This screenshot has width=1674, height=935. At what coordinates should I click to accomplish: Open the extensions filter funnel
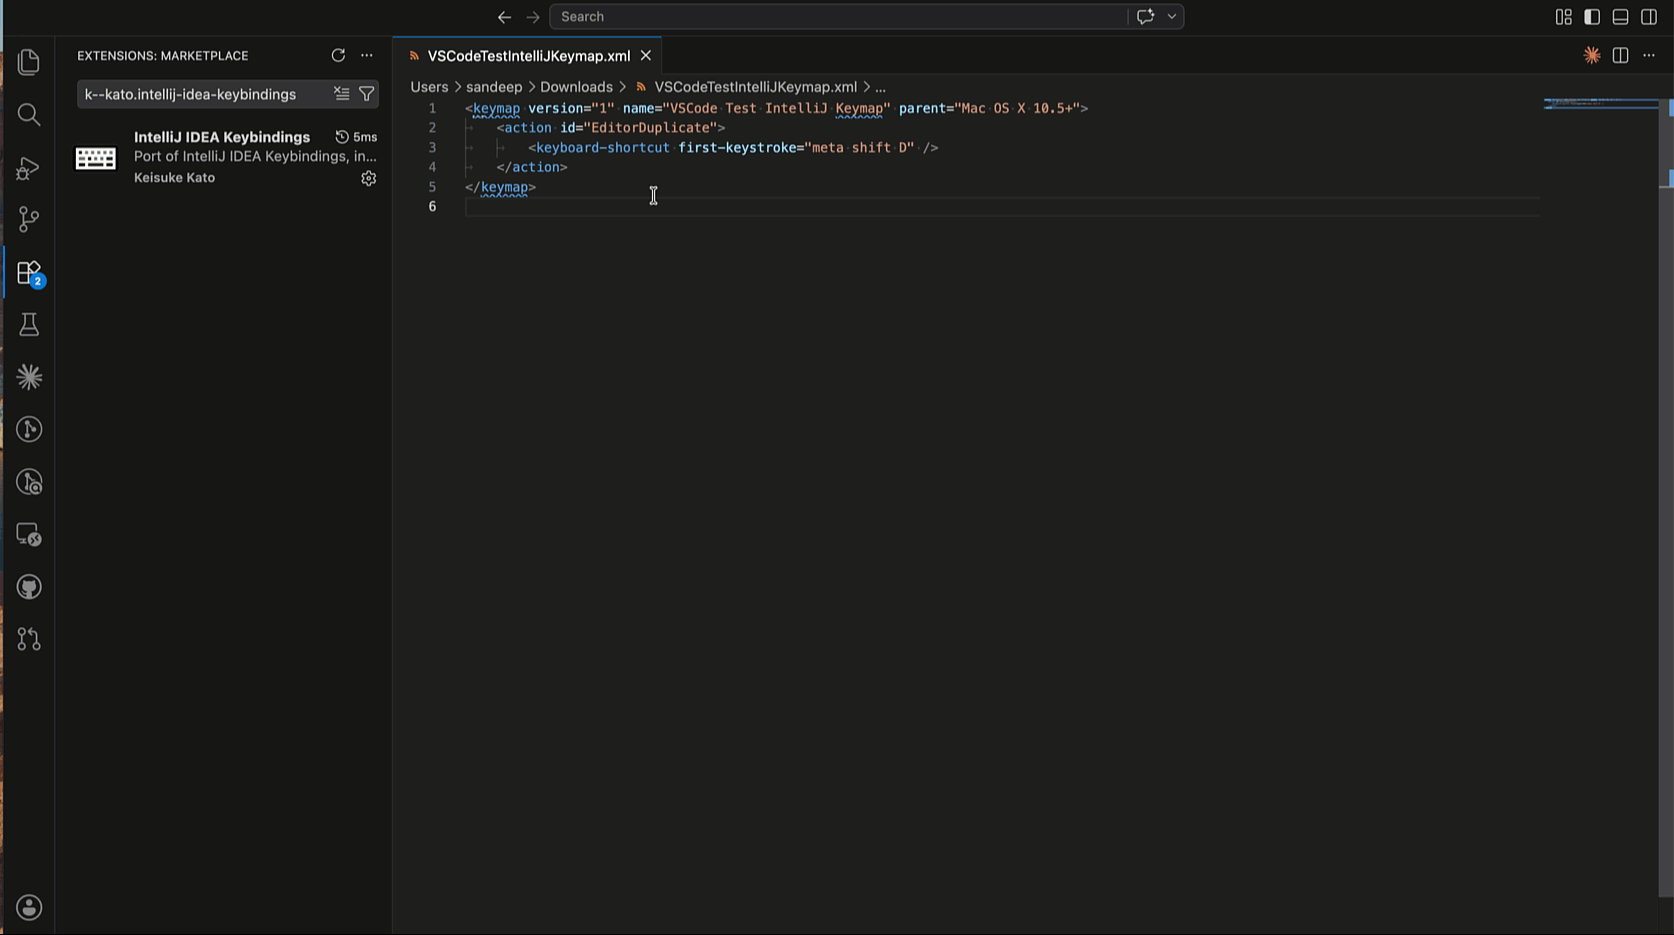(367, 94)
